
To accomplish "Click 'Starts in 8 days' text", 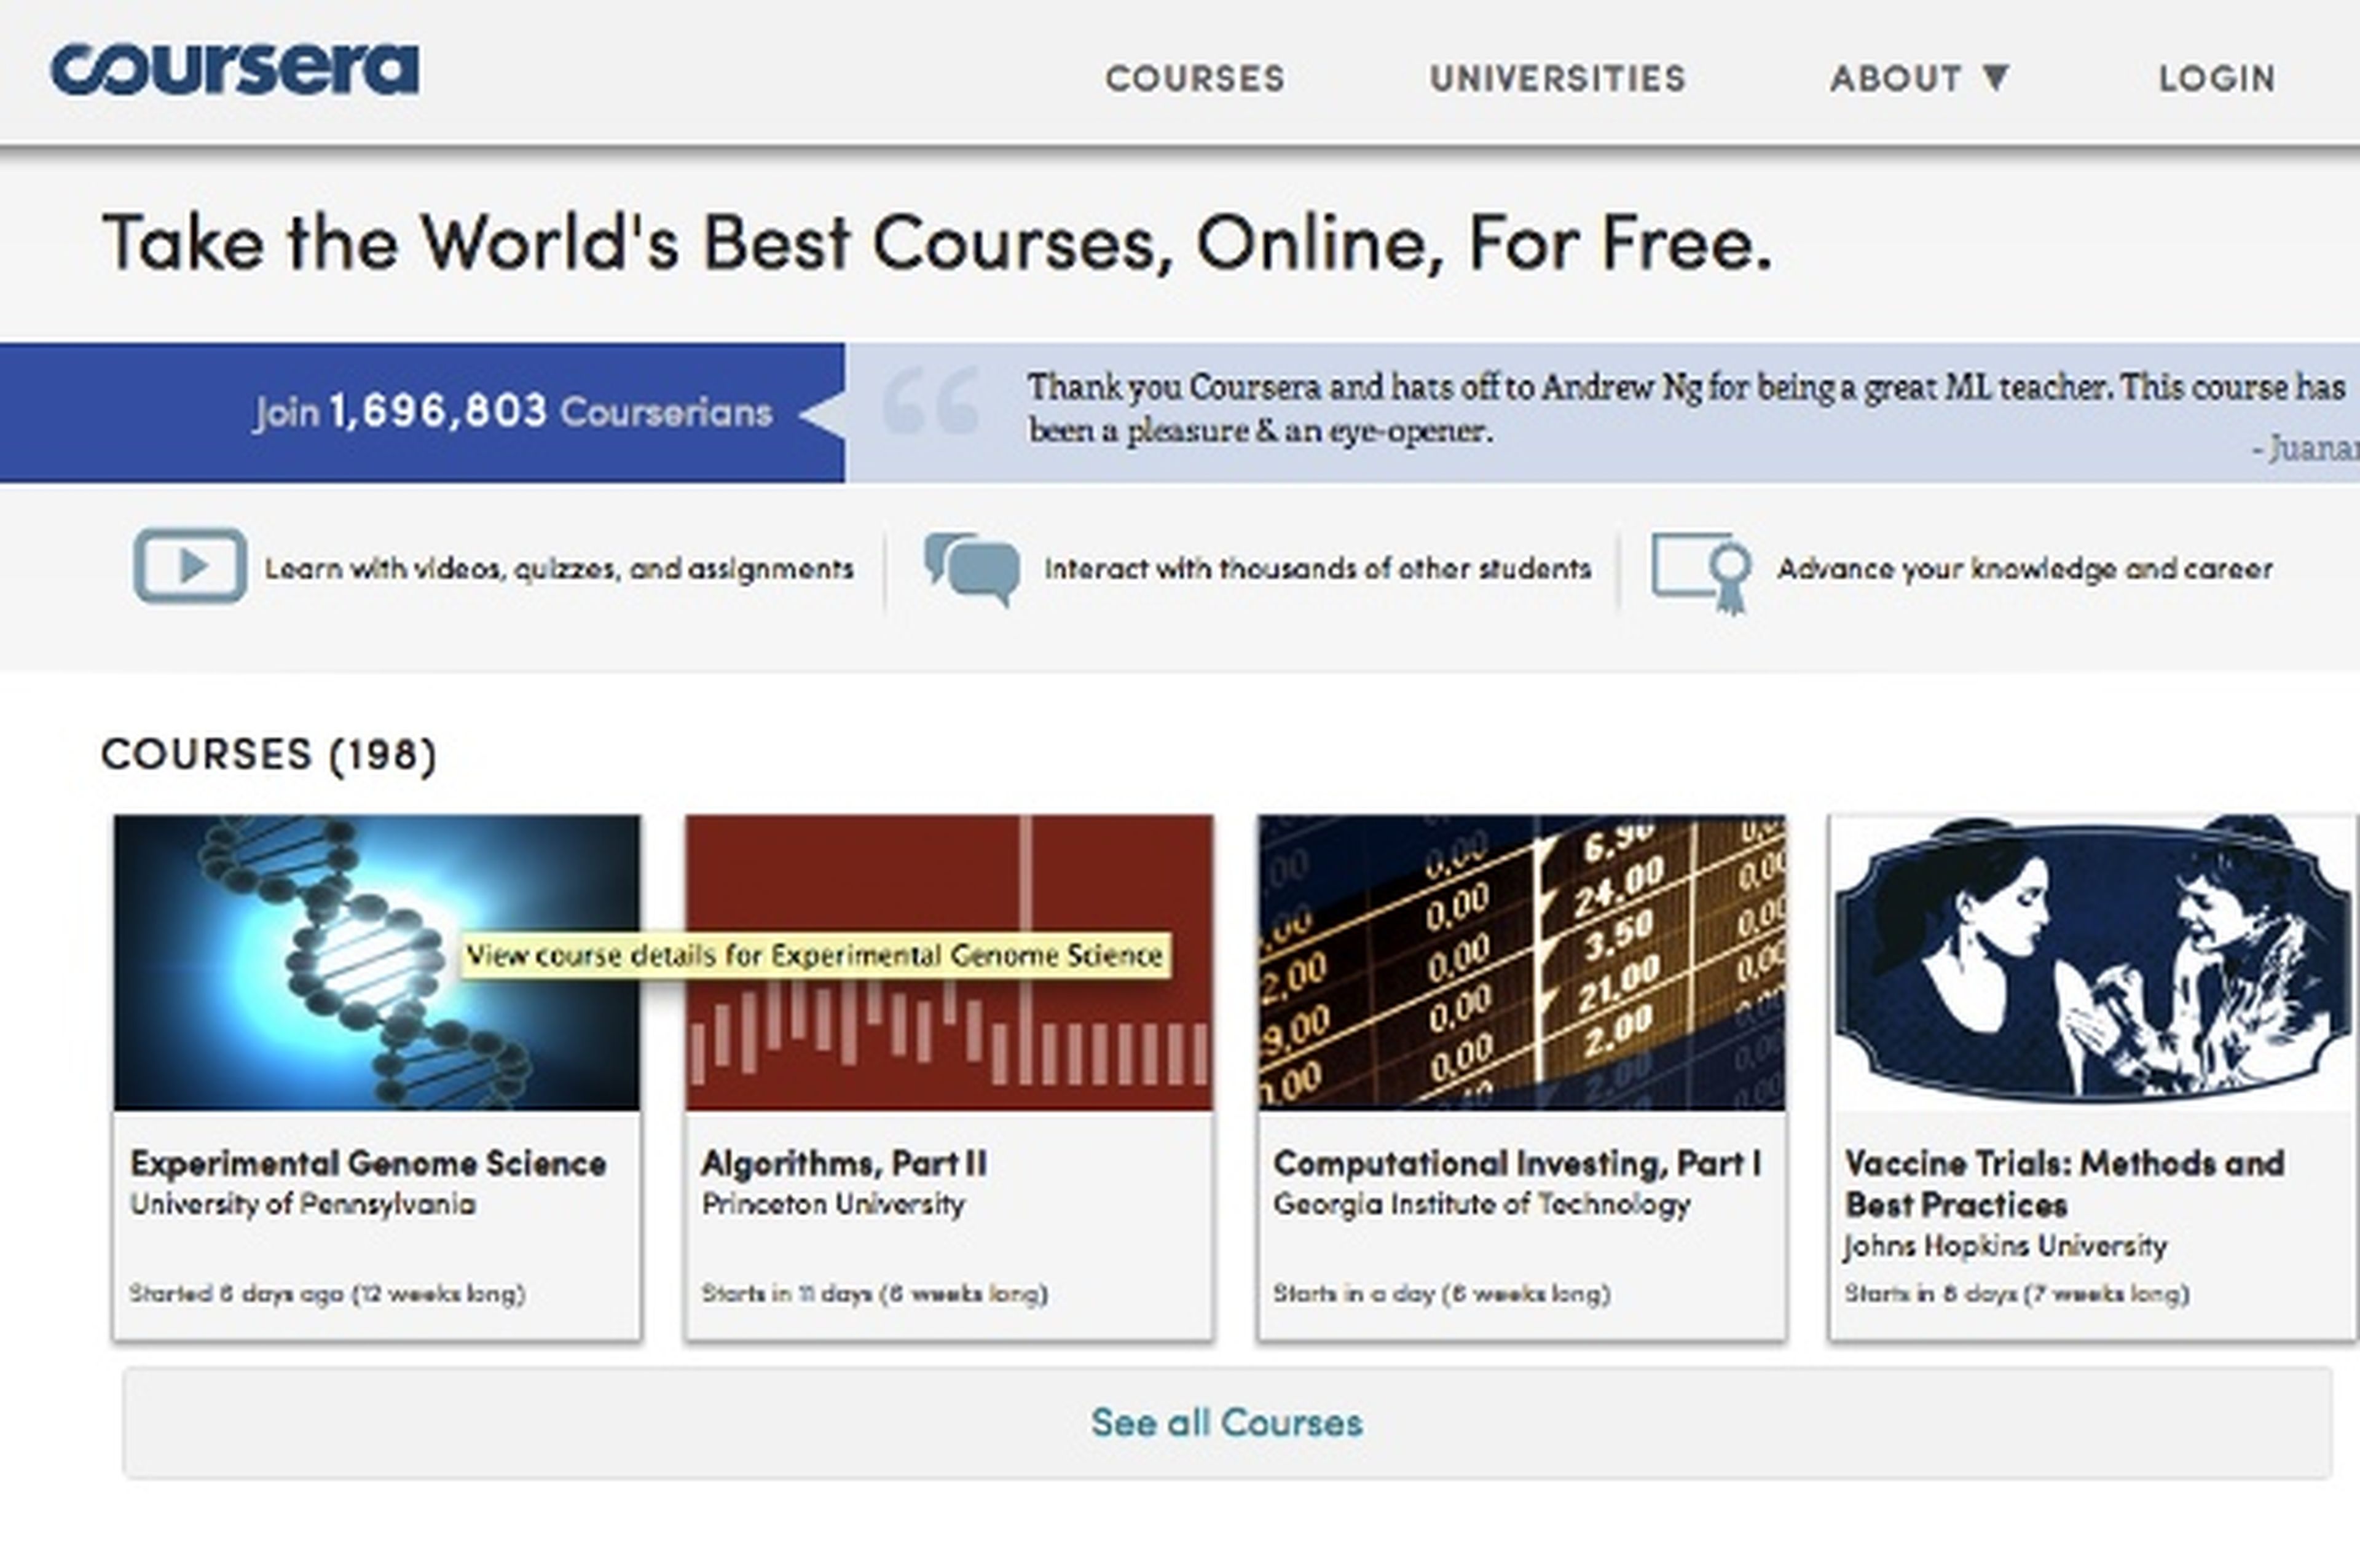I will pyautogui.click(x=2017, y=1293).
